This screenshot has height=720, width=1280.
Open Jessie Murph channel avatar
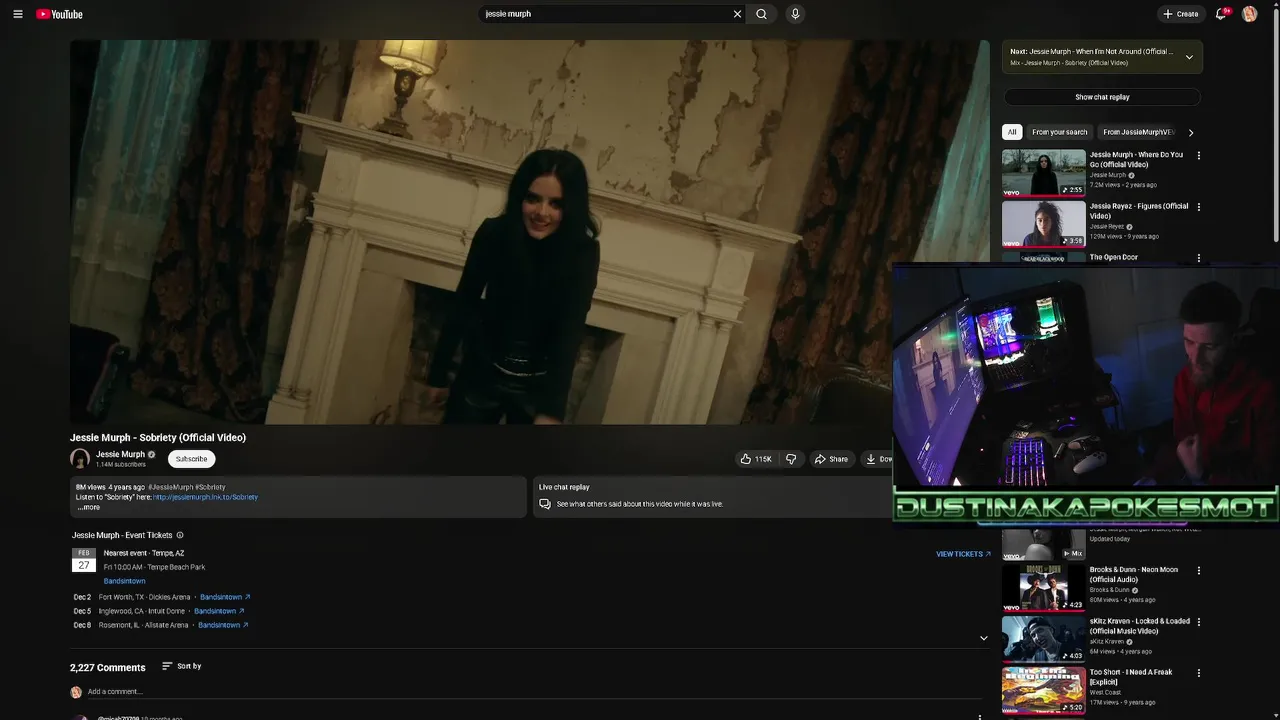80,459
